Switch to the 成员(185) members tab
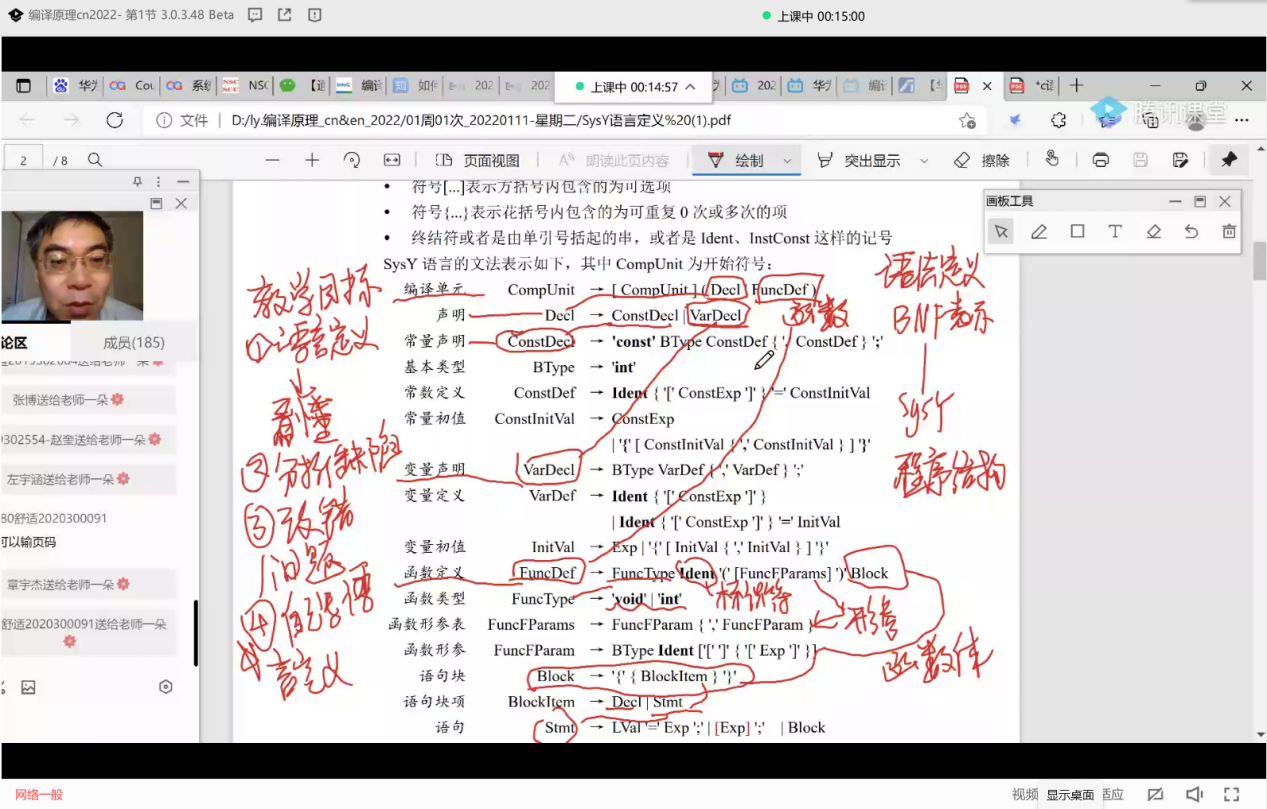Viewport: 1267px width, 809px height. [x=134, y=343]
